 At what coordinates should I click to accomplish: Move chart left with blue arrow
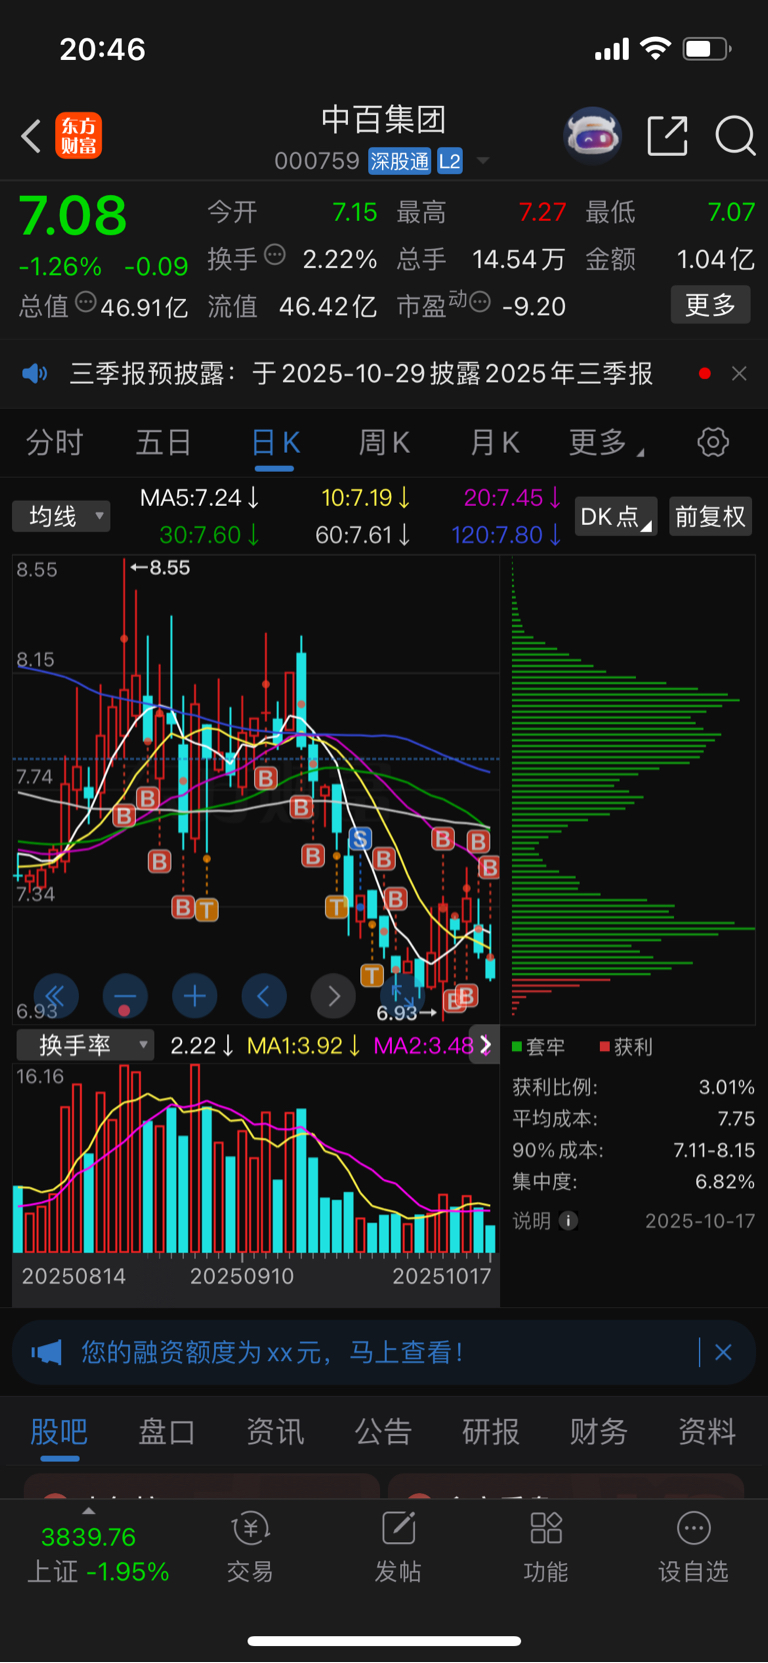coord(264,996)
